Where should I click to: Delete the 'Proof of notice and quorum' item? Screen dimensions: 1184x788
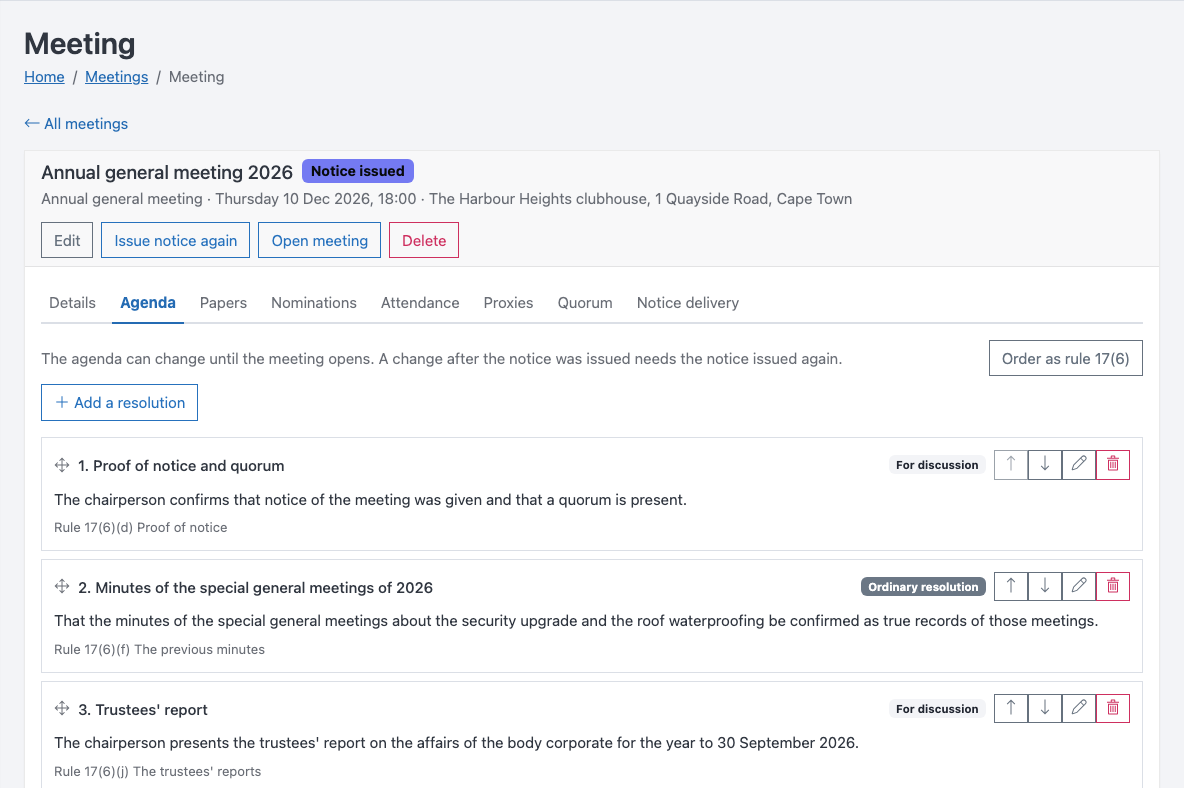click(1113, 464)
